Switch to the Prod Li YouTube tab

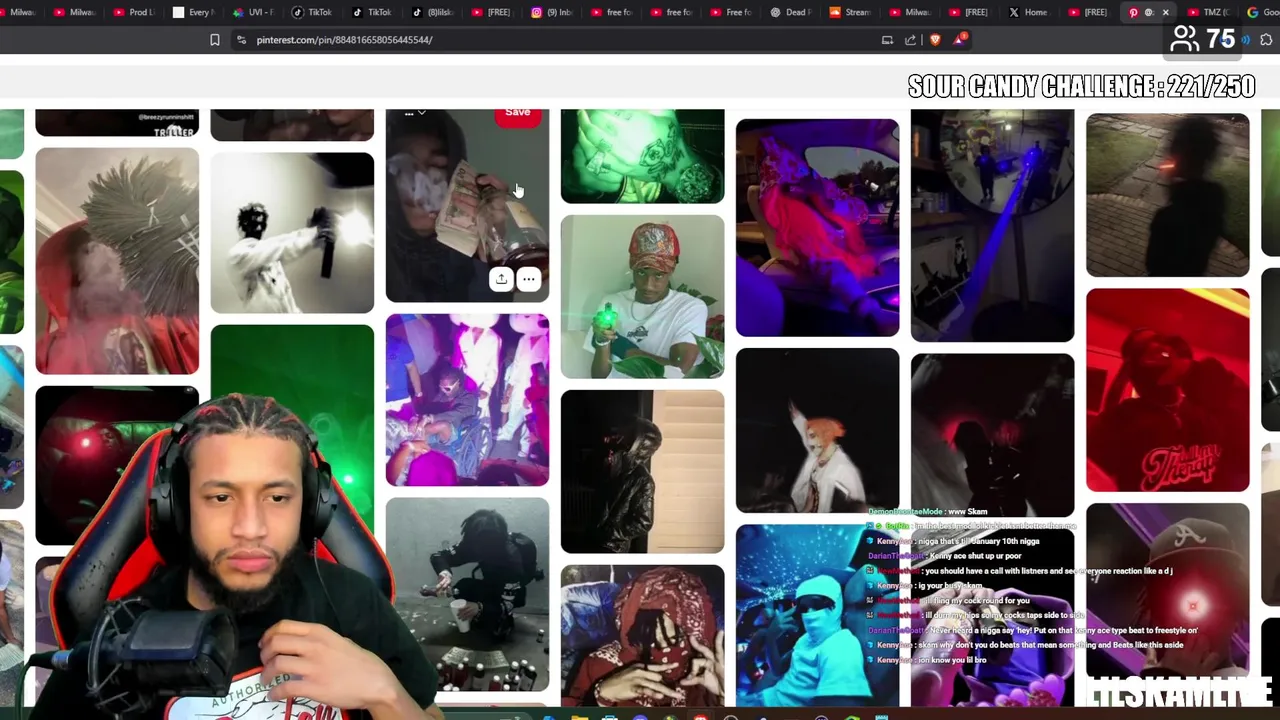click(x=134, y=12)
